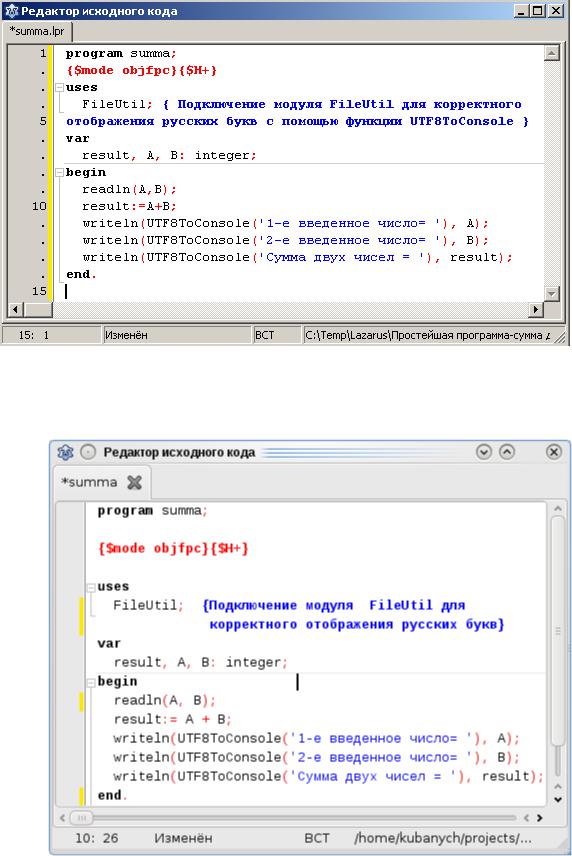Screen dimensions: 572x856
Task: Click line number 1 in upper editor gutter
Action: click(x=43, y=54)
